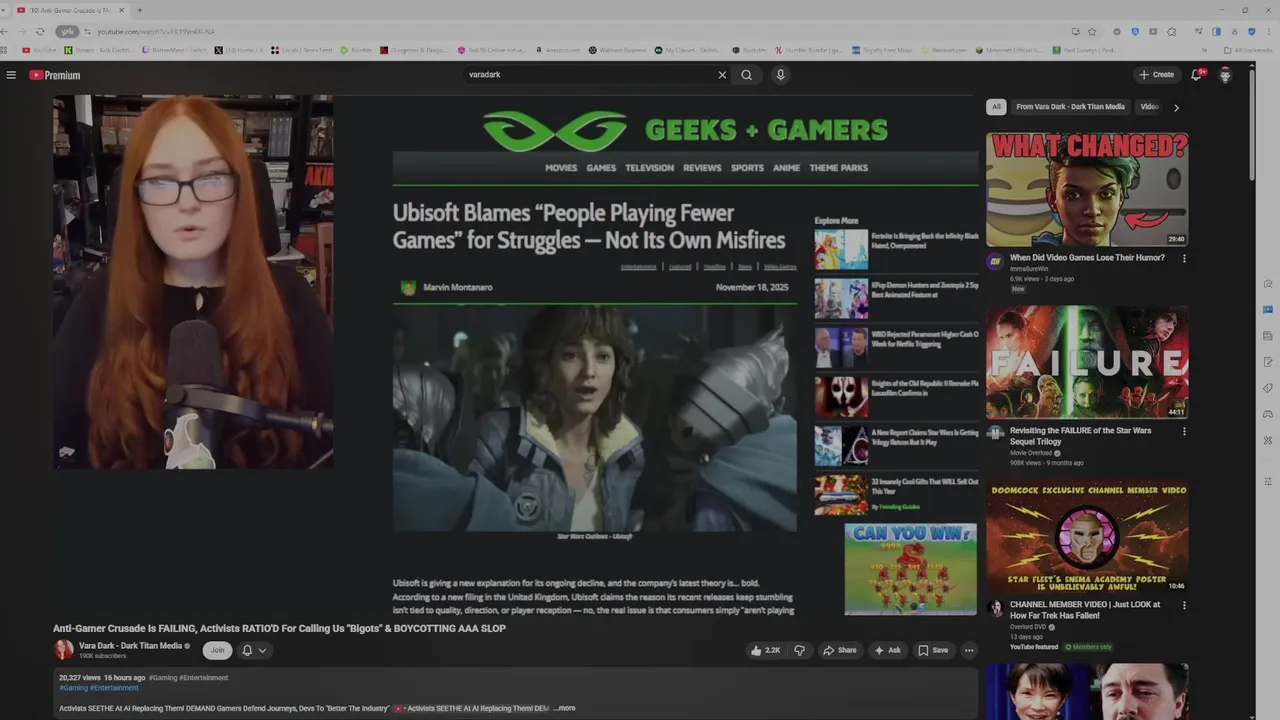Open browser sidebar search image icon
The width and height of the screenshot is (1280, 720).
pyautogui.click(x=1268, y=283)
